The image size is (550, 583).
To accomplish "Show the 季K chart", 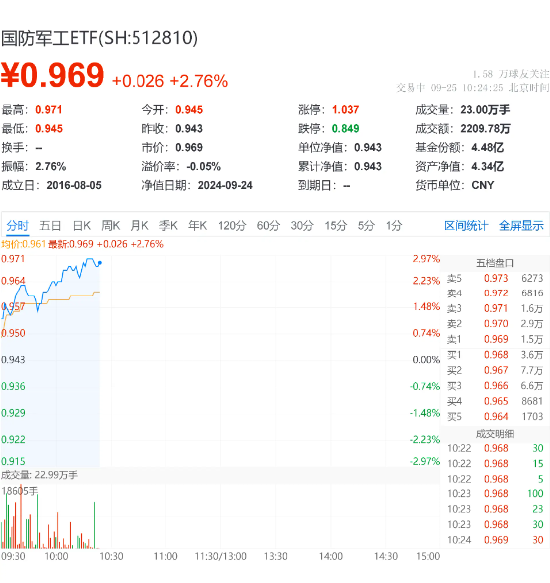I will point(168,225).
